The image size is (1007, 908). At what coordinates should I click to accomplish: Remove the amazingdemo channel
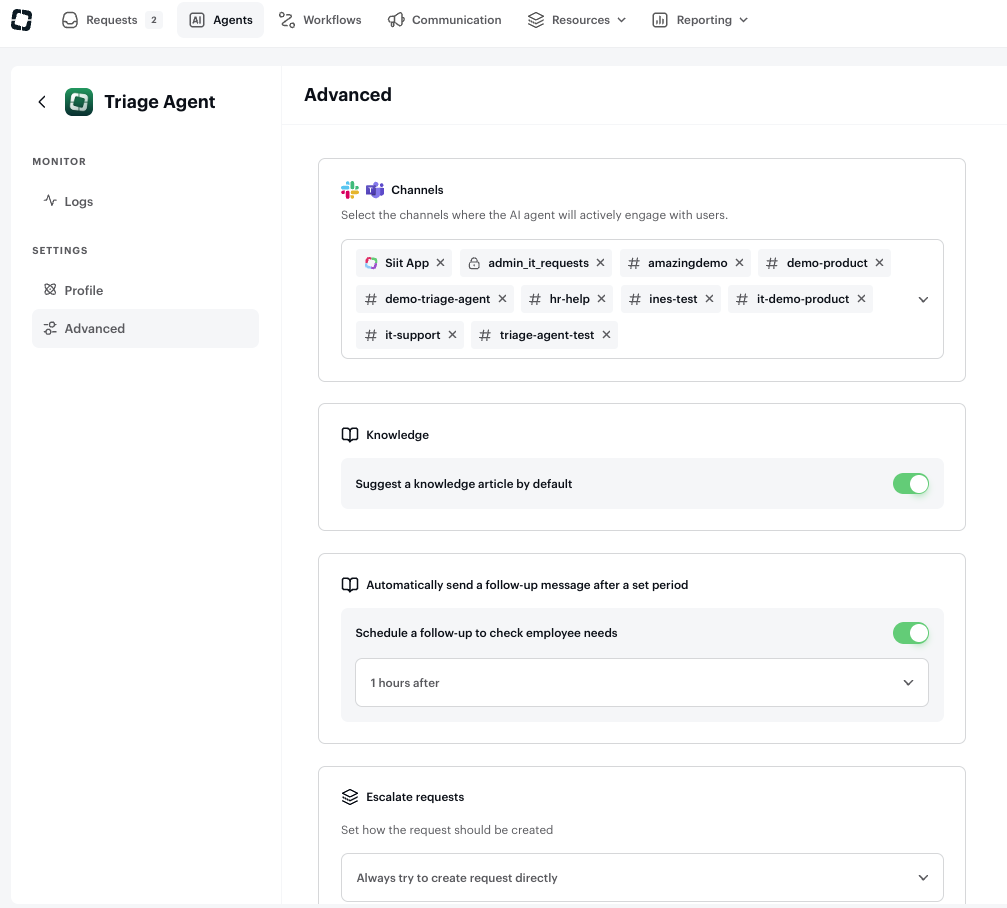tap(739, 263)
